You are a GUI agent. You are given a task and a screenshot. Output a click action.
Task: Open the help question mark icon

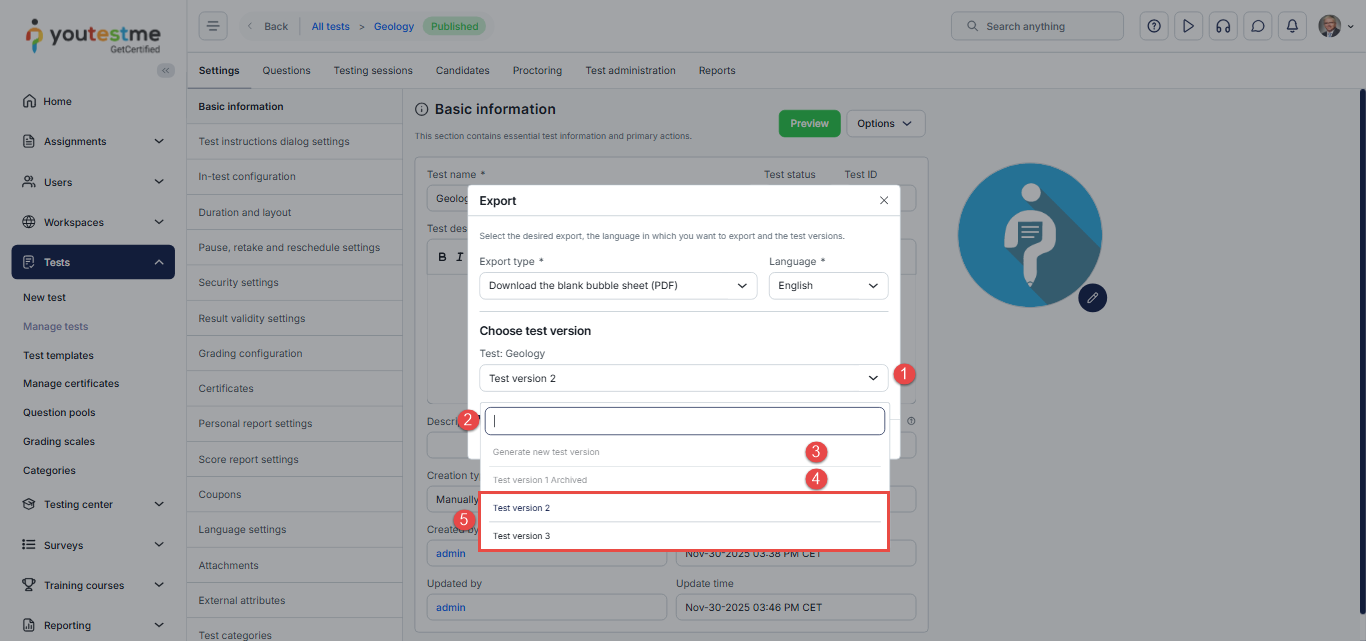[x=1154, y=26]
